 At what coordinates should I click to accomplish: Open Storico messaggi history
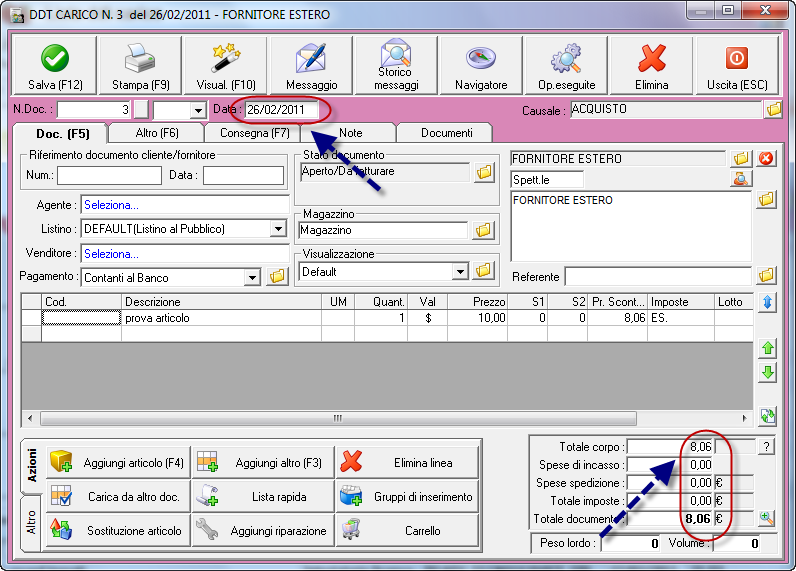[396, 65]
